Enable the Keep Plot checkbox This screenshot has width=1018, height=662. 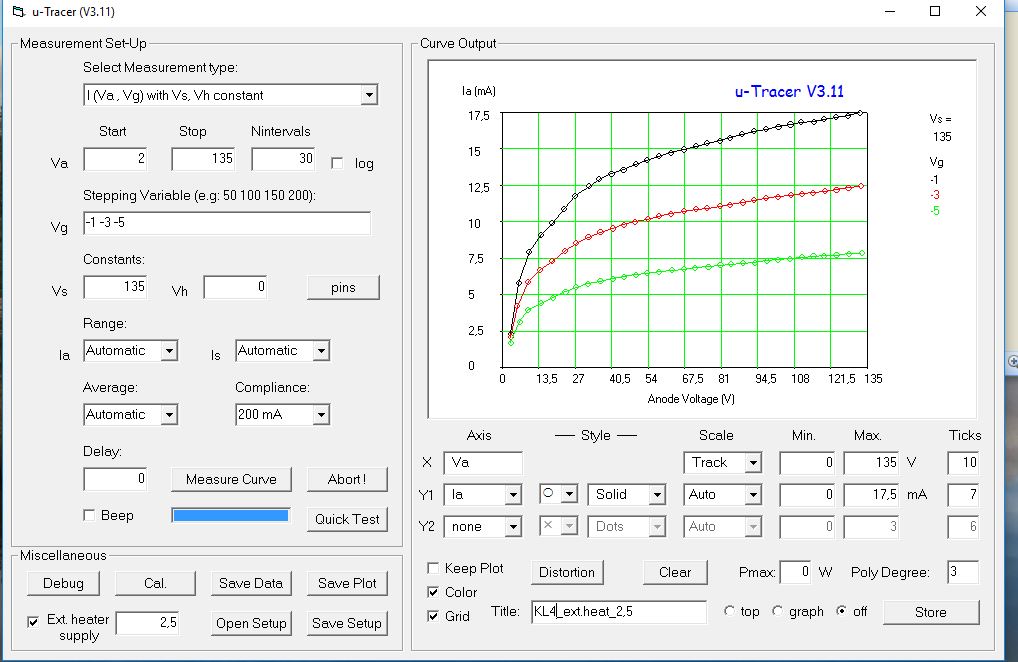coord(434,568)
